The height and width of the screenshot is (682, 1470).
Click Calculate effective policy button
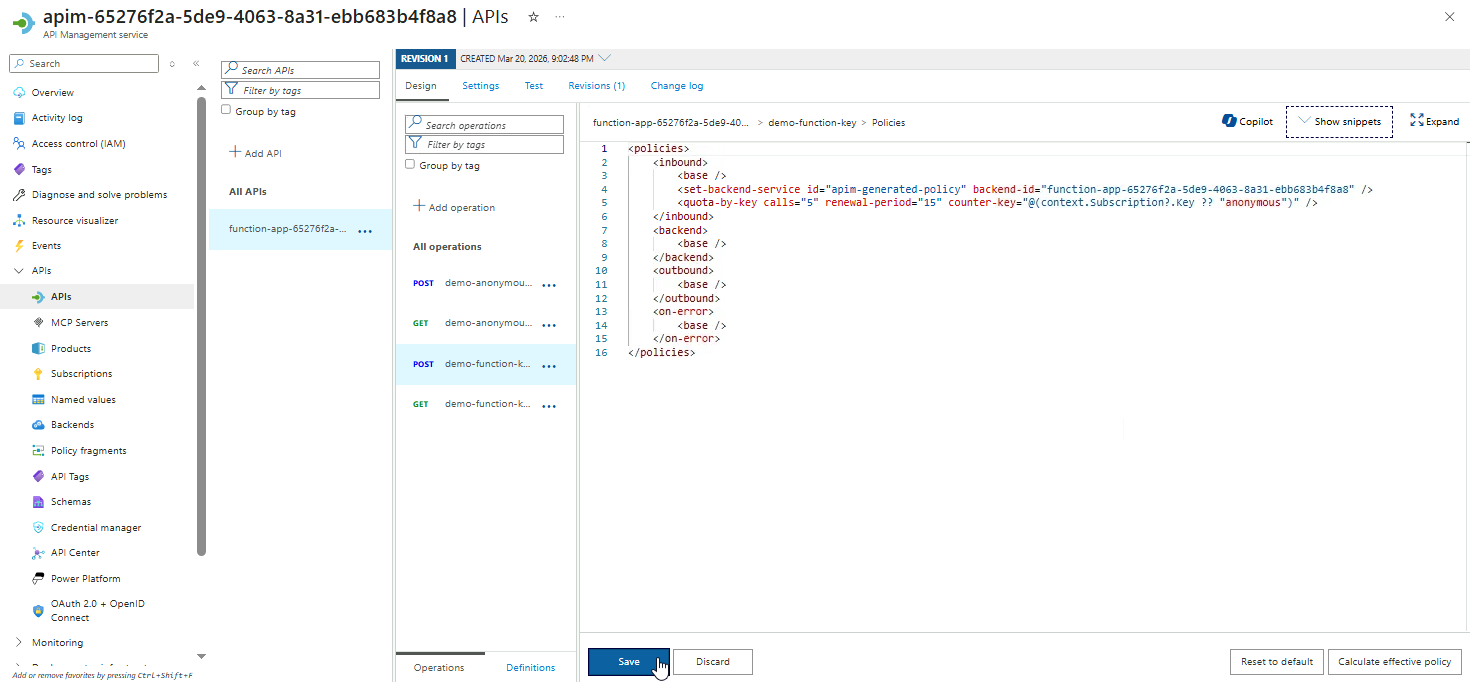pyautogui.click(x=1394, y=662)
